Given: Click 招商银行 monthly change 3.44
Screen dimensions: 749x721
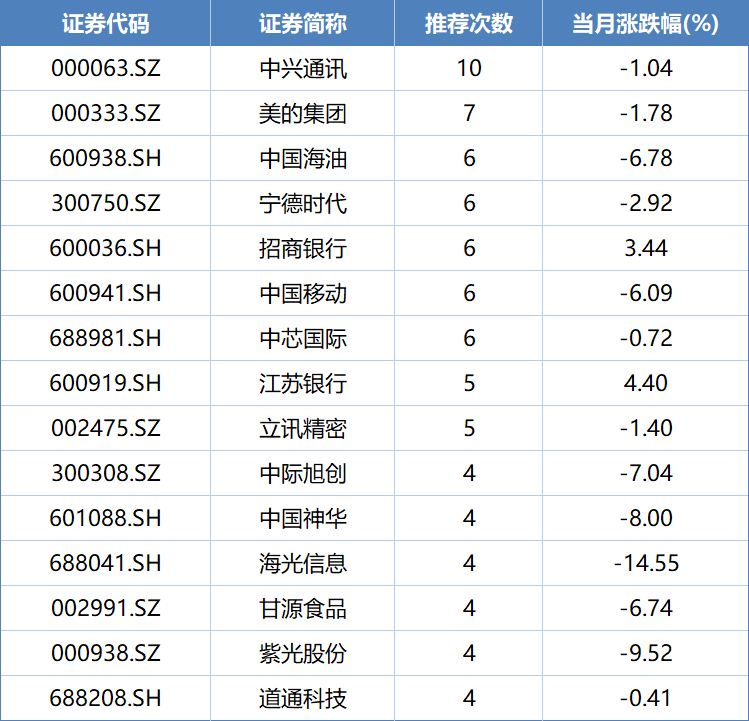Looking at the screenshot, I should click(x=645, y=248).
